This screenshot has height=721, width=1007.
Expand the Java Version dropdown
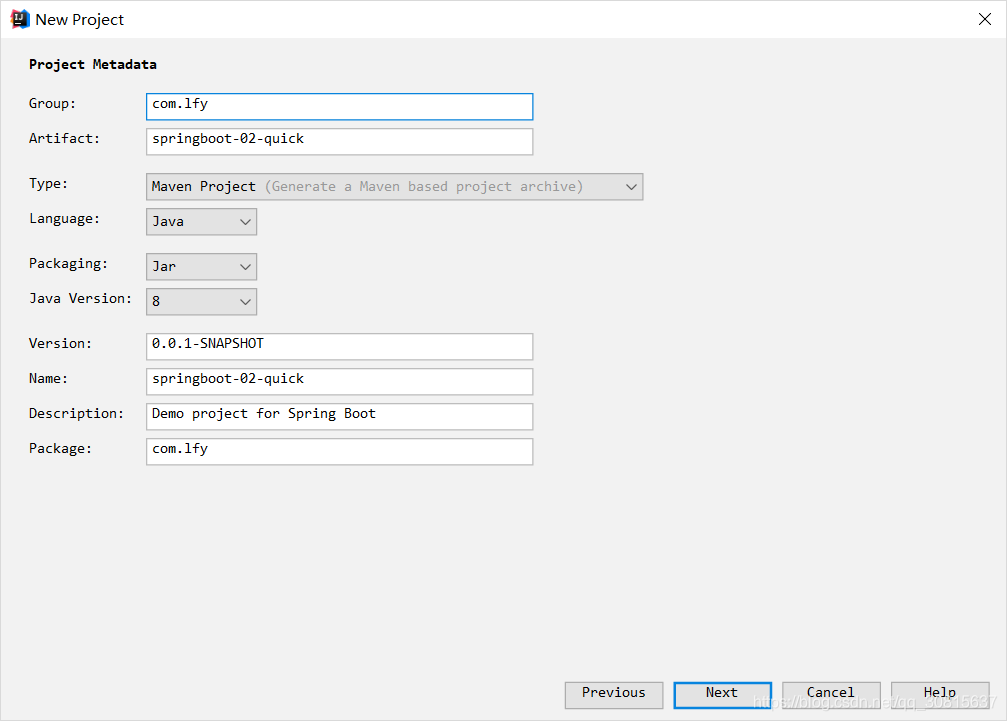[202, 302]
